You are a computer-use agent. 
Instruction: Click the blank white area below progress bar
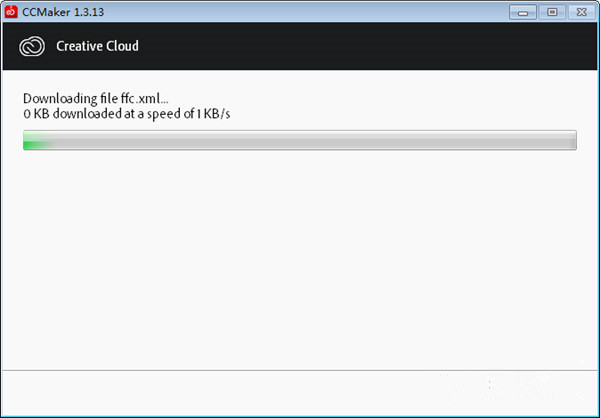point(300,260)
